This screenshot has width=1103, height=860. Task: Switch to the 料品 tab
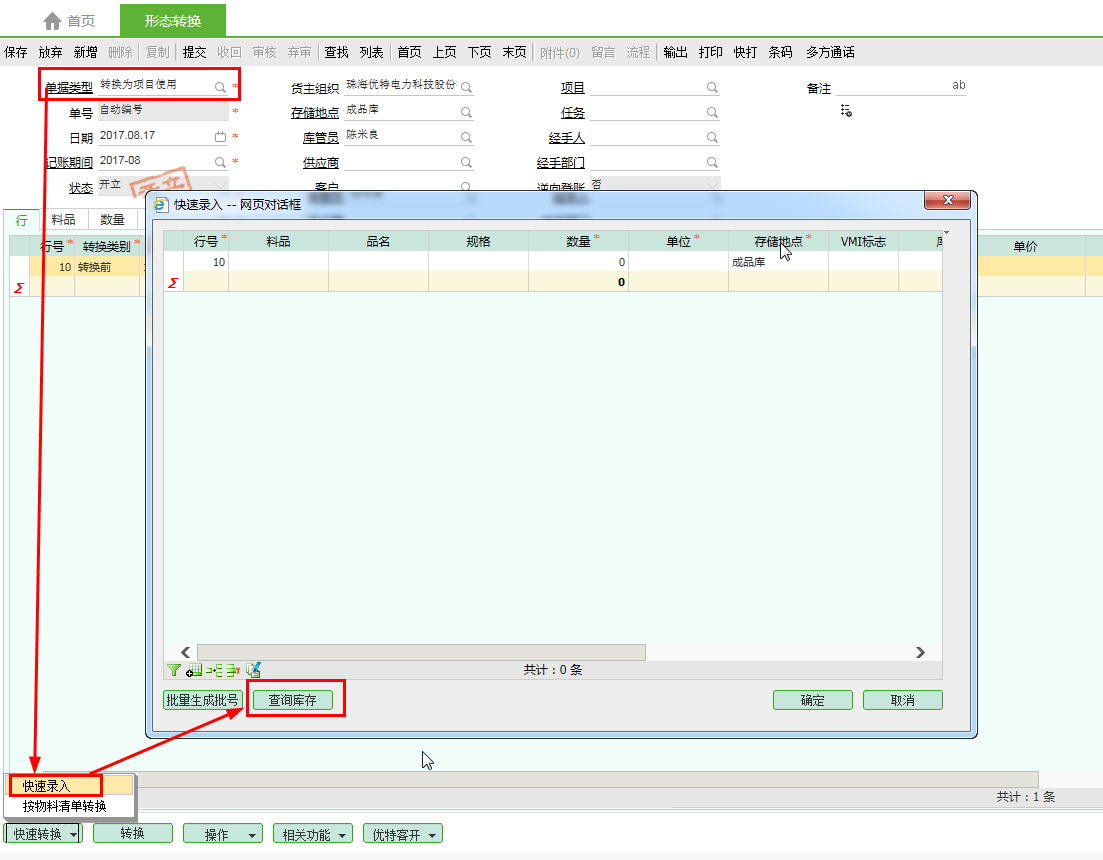point(63,219)
